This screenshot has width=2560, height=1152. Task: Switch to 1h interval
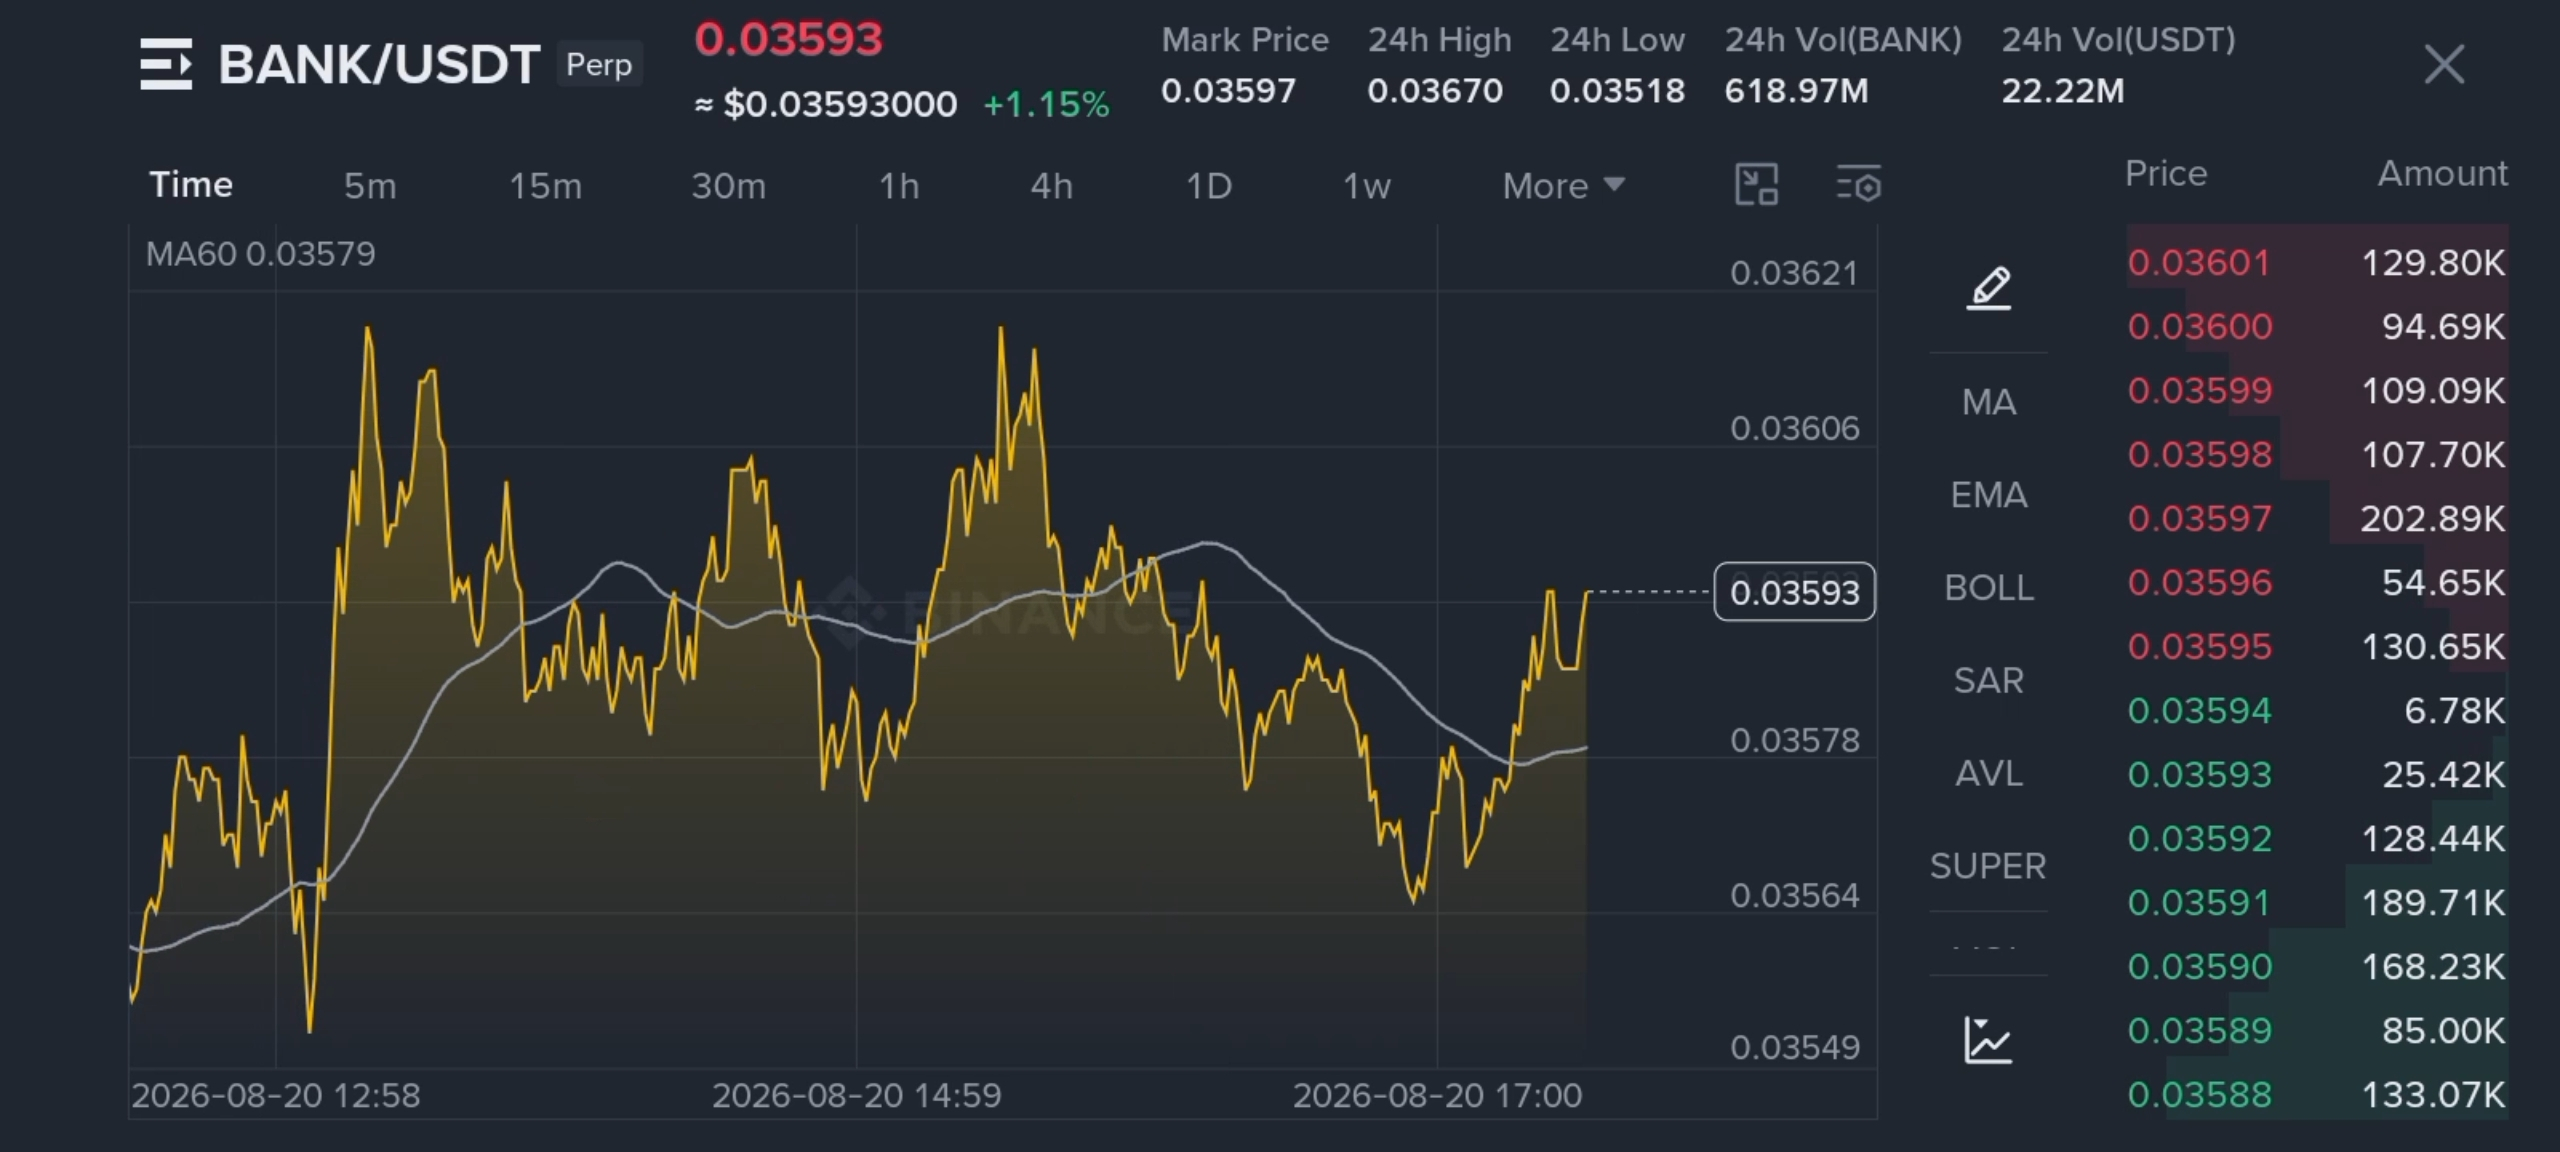click(x=899, y=186)
